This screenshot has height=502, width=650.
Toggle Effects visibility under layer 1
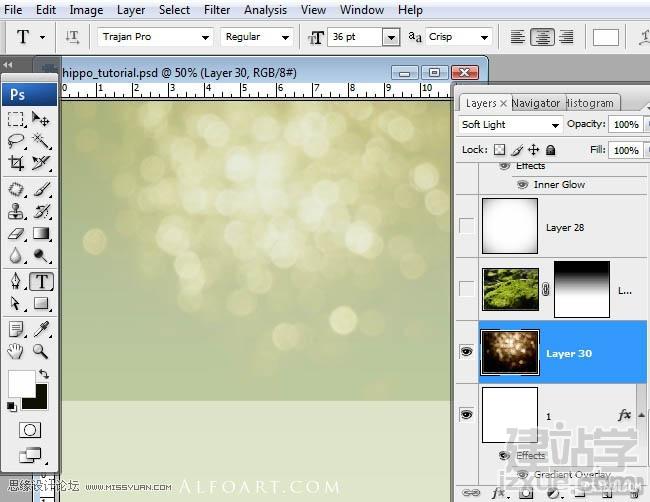click(x=504, y=456)
